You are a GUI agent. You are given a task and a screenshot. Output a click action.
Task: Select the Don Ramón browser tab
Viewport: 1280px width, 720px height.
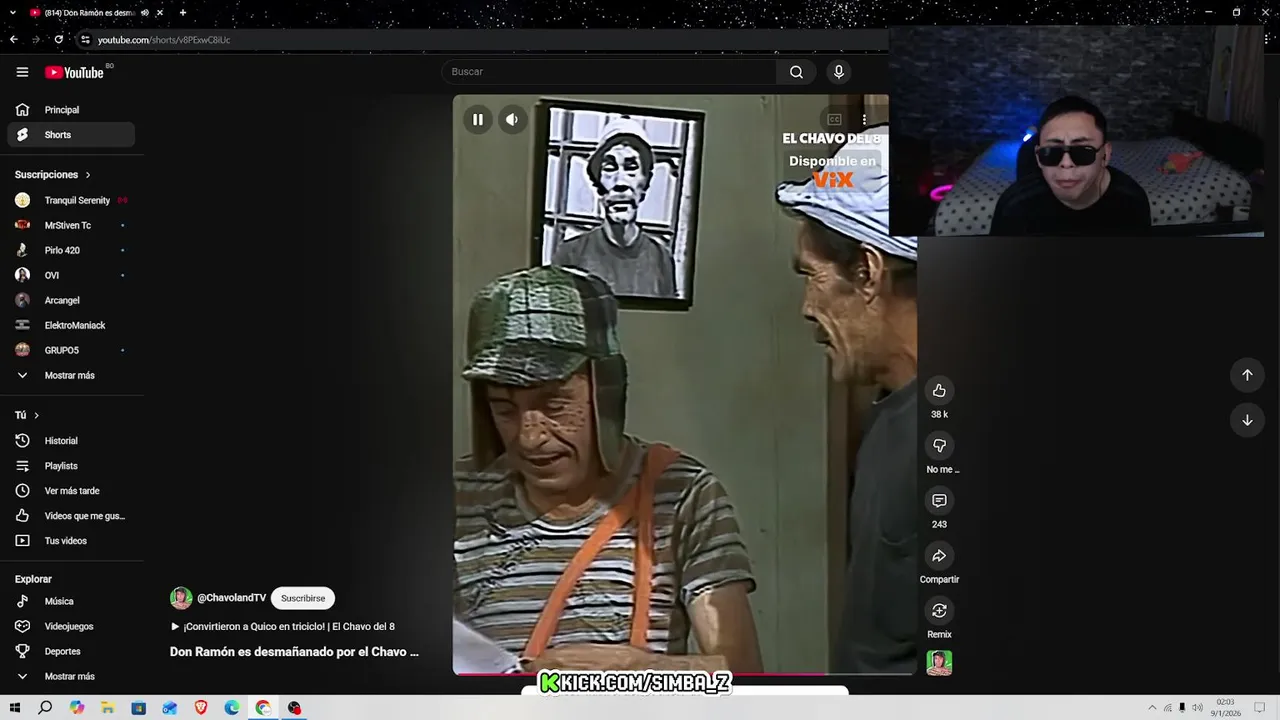[x=90, y=13]
